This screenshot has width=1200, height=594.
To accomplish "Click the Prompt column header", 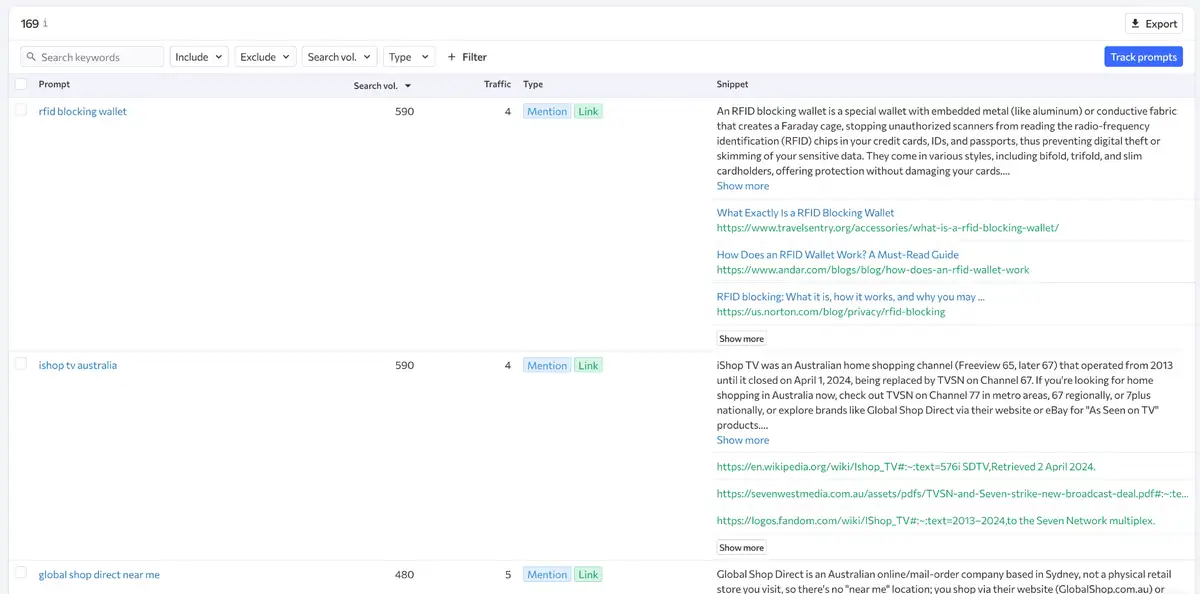I will 54,84.
